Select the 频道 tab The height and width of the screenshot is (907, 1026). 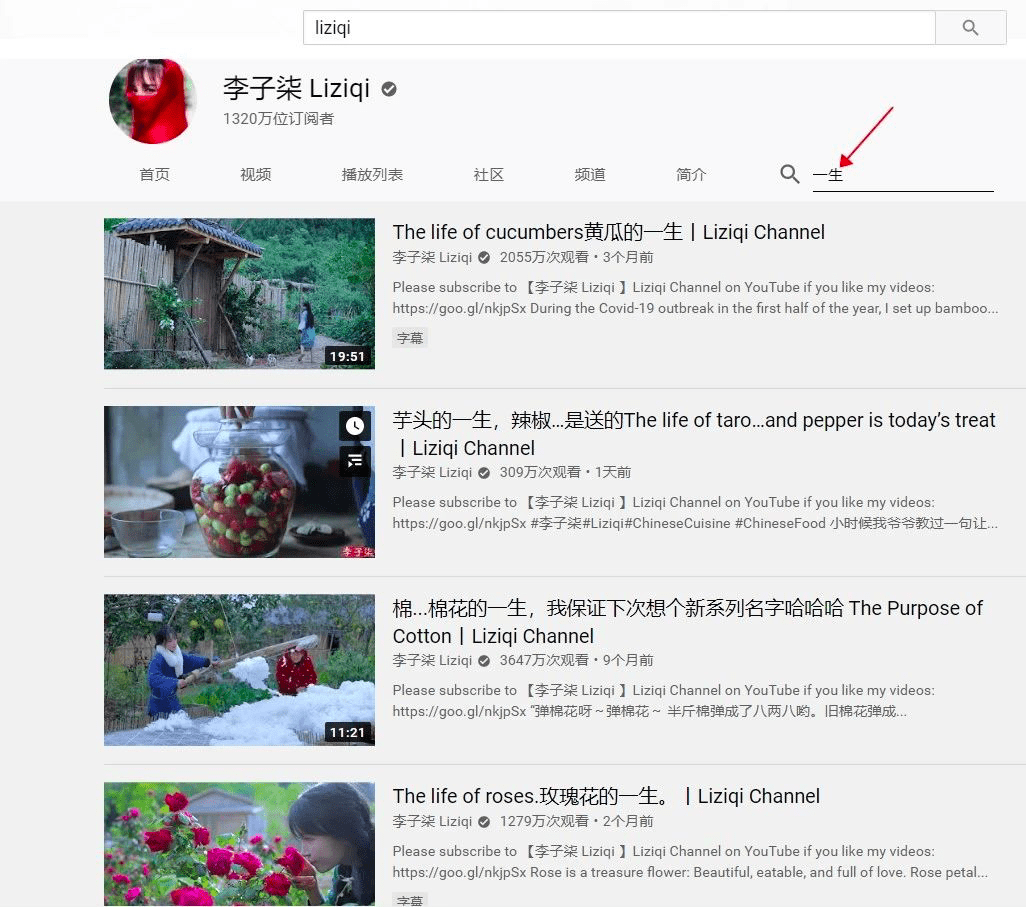(590, 175)
